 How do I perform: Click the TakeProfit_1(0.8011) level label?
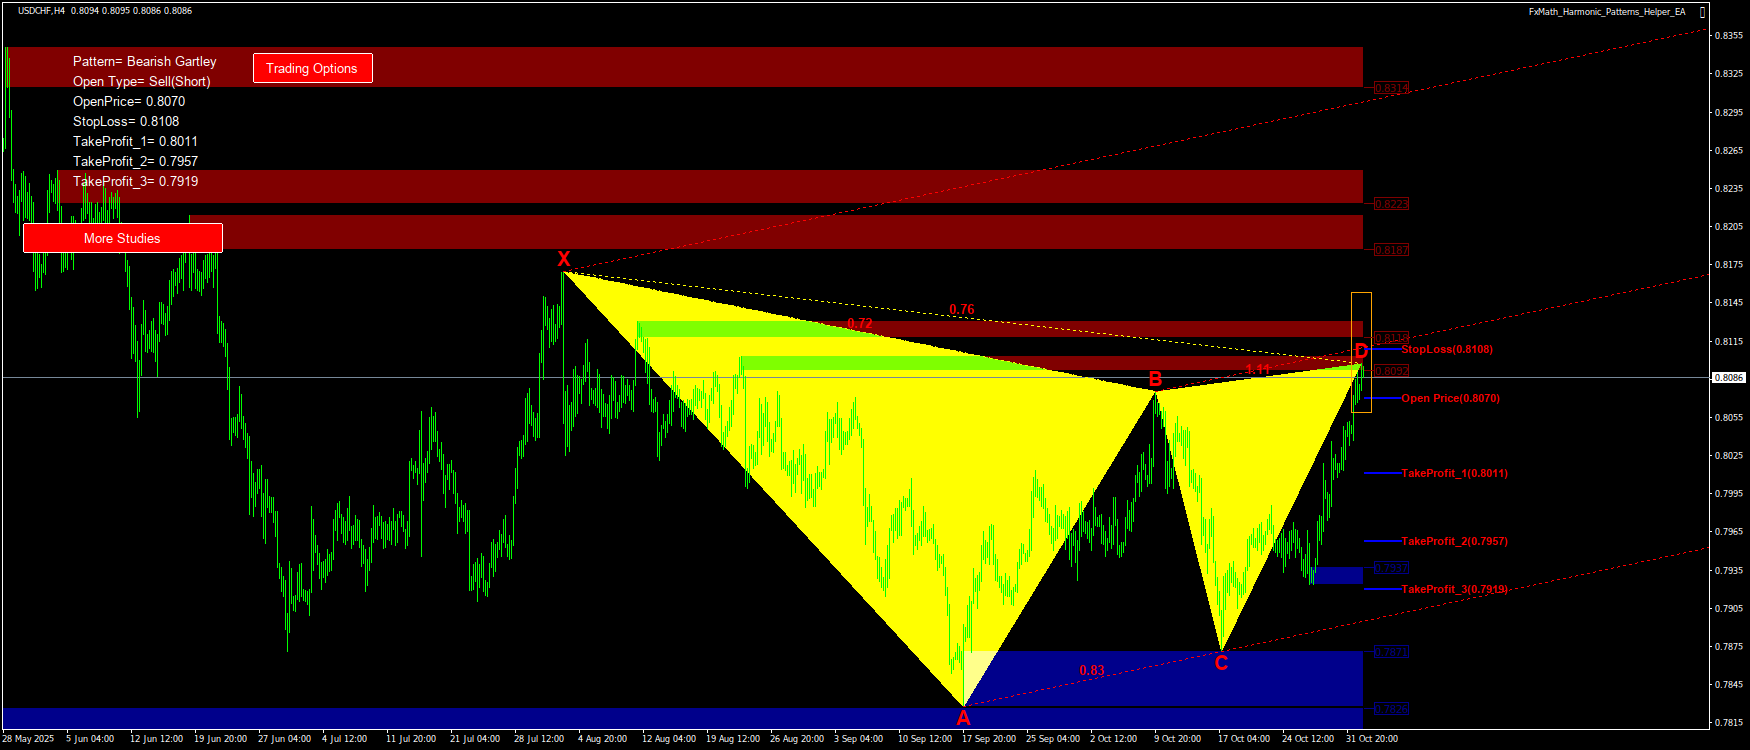(1454, 473)
